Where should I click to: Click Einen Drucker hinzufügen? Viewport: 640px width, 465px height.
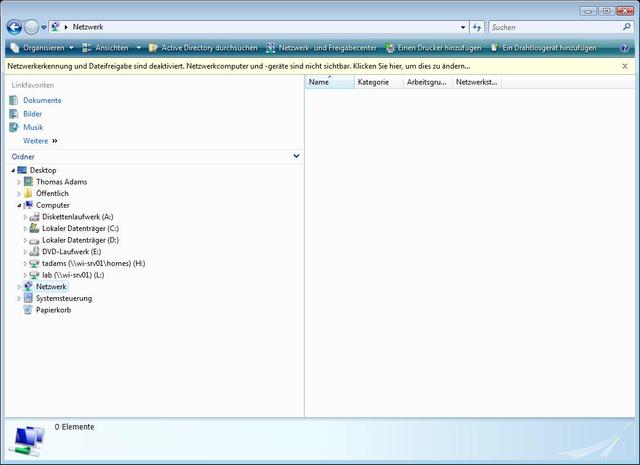click(433, 48)
